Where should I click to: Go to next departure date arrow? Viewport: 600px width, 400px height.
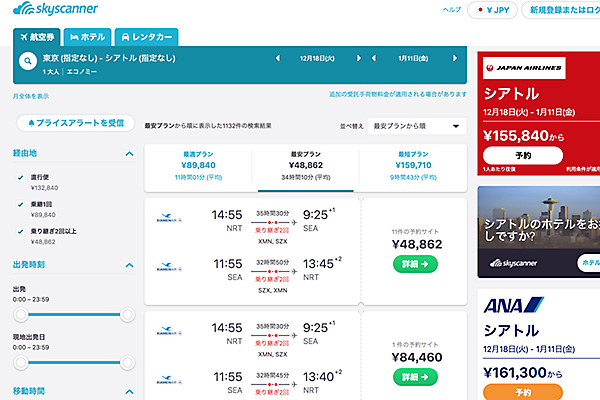[x=359, y=58]
